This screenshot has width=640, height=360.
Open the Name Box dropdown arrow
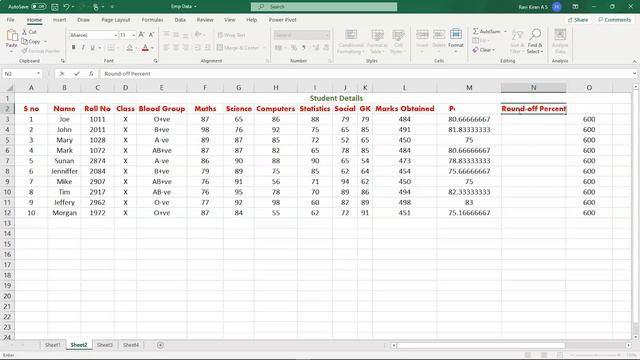click(38, 74)
